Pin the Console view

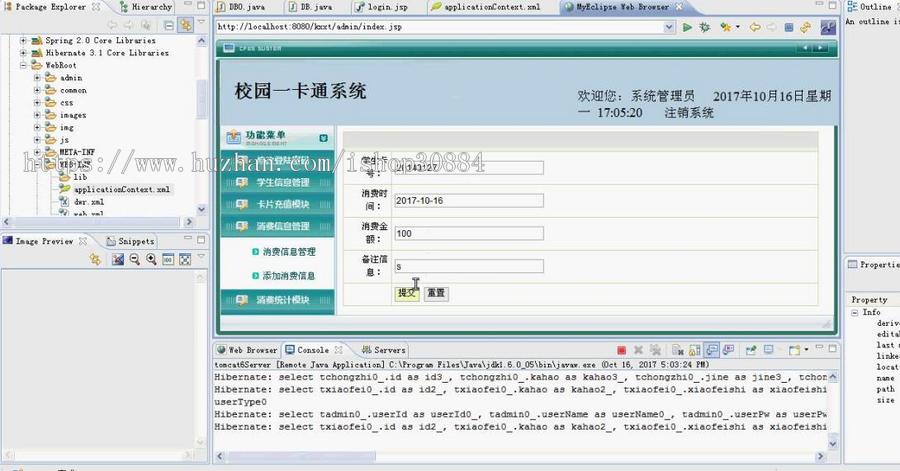click(x=751, y=349)
